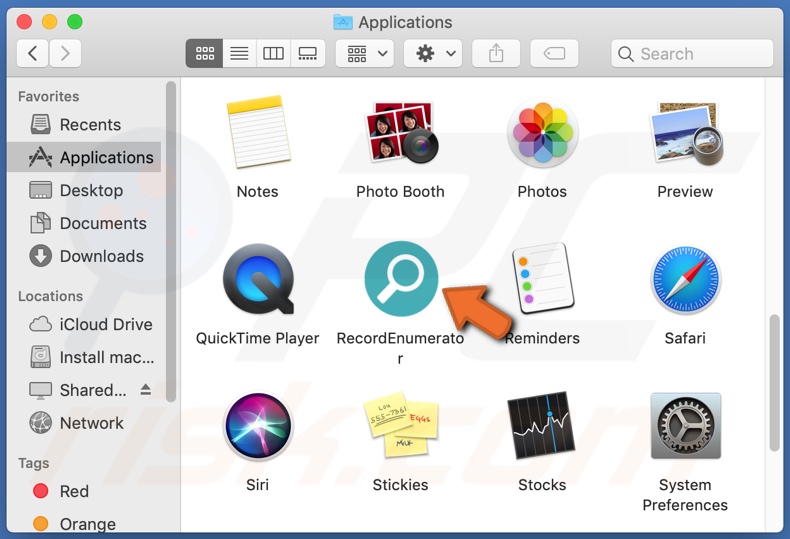Screen dimensions: 790x539
Task: Select the RecordEnumerator magnifier icon
Action: point(401,279)
